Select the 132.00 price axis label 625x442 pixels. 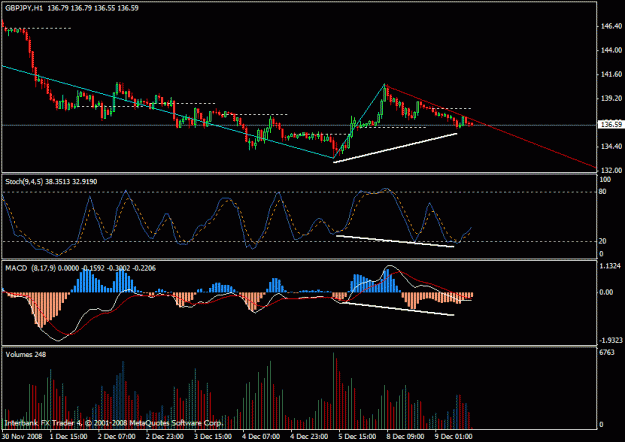point(611,170)
